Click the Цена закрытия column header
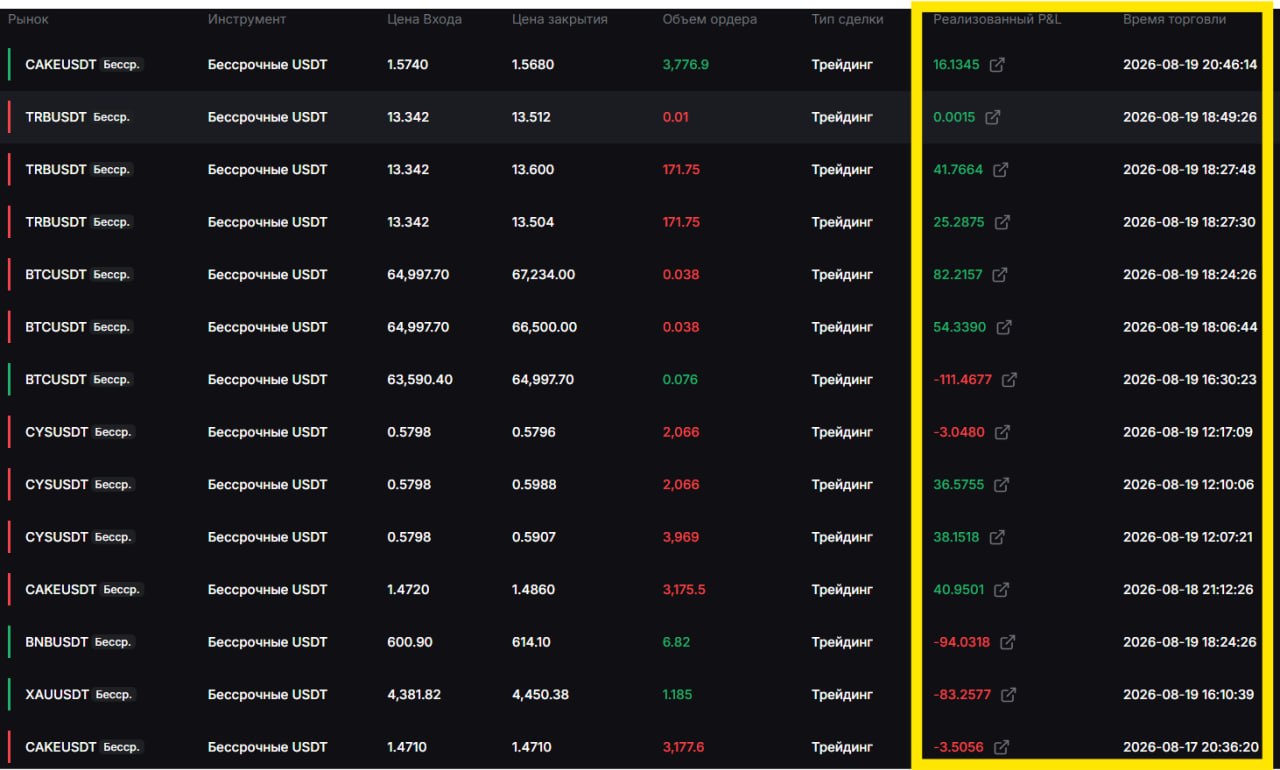The width and height of the screenshot is (1280, 770). point(560,19)
